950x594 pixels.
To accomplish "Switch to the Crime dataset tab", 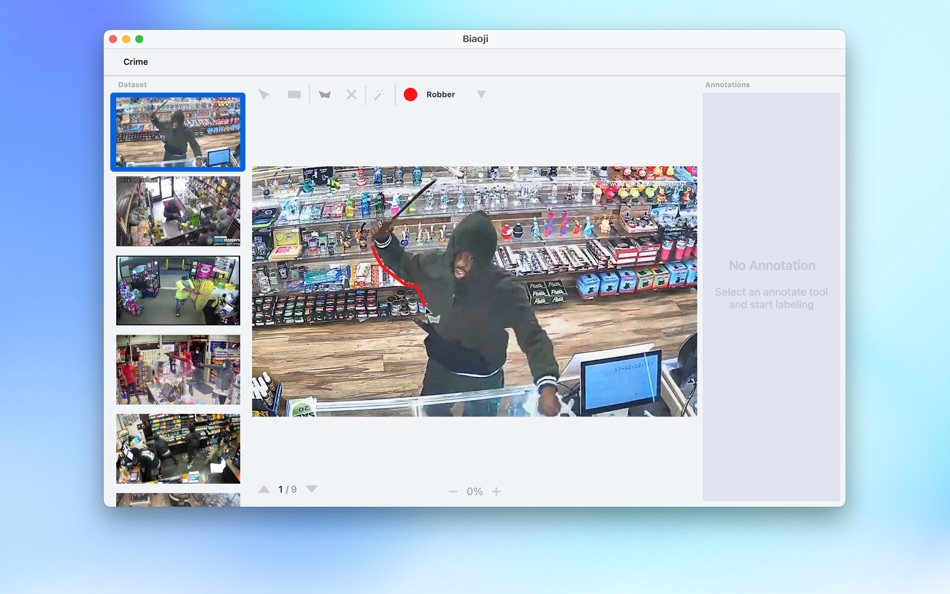I will click(x=134, y=61).
